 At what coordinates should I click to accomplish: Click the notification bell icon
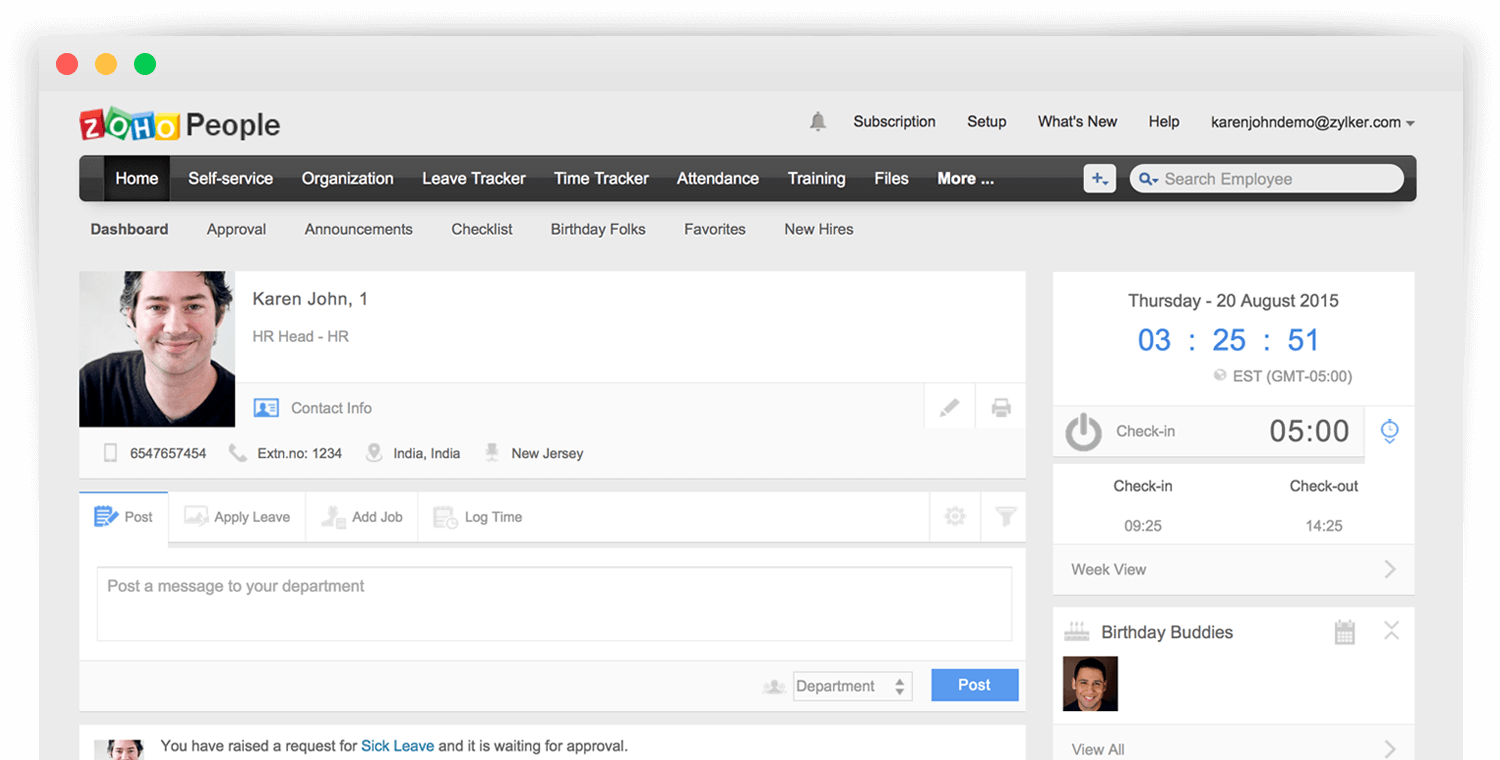click(x=817, y=122)
